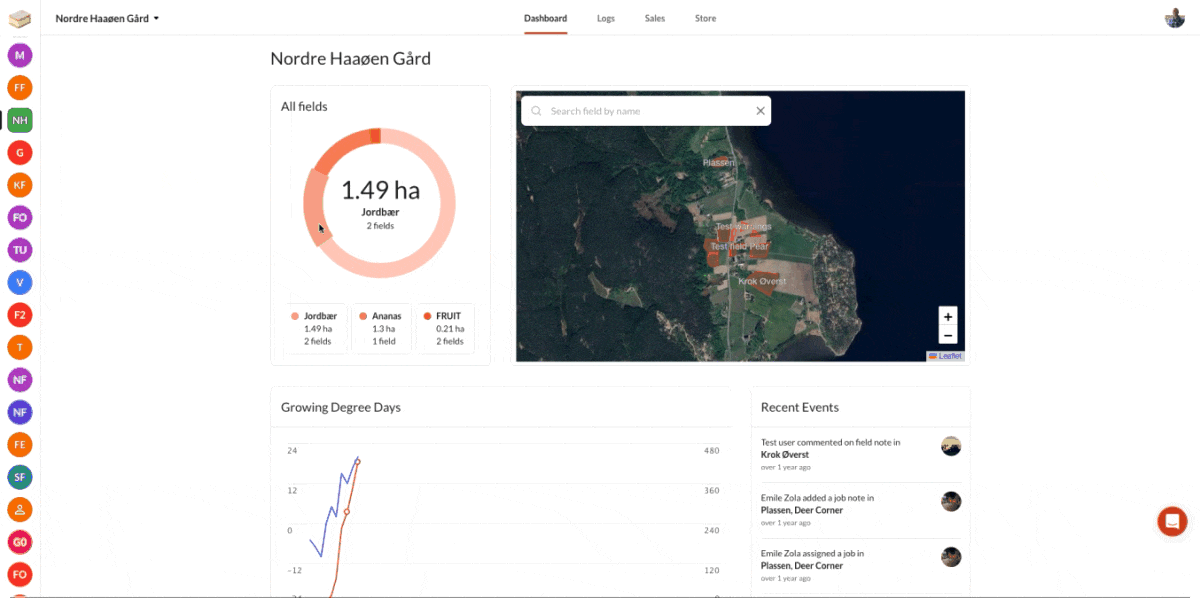Click the red FRUIT donut segment at the top
Image resolution: width=1200 pixels, height=598 pixels.
[375, 135]
